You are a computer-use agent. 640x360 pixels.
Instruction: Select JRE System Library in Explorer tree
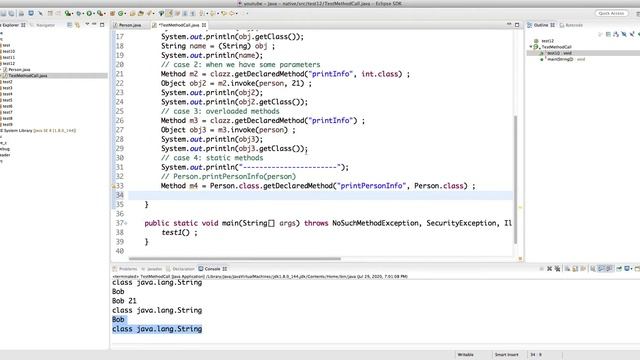click(38, 131)
